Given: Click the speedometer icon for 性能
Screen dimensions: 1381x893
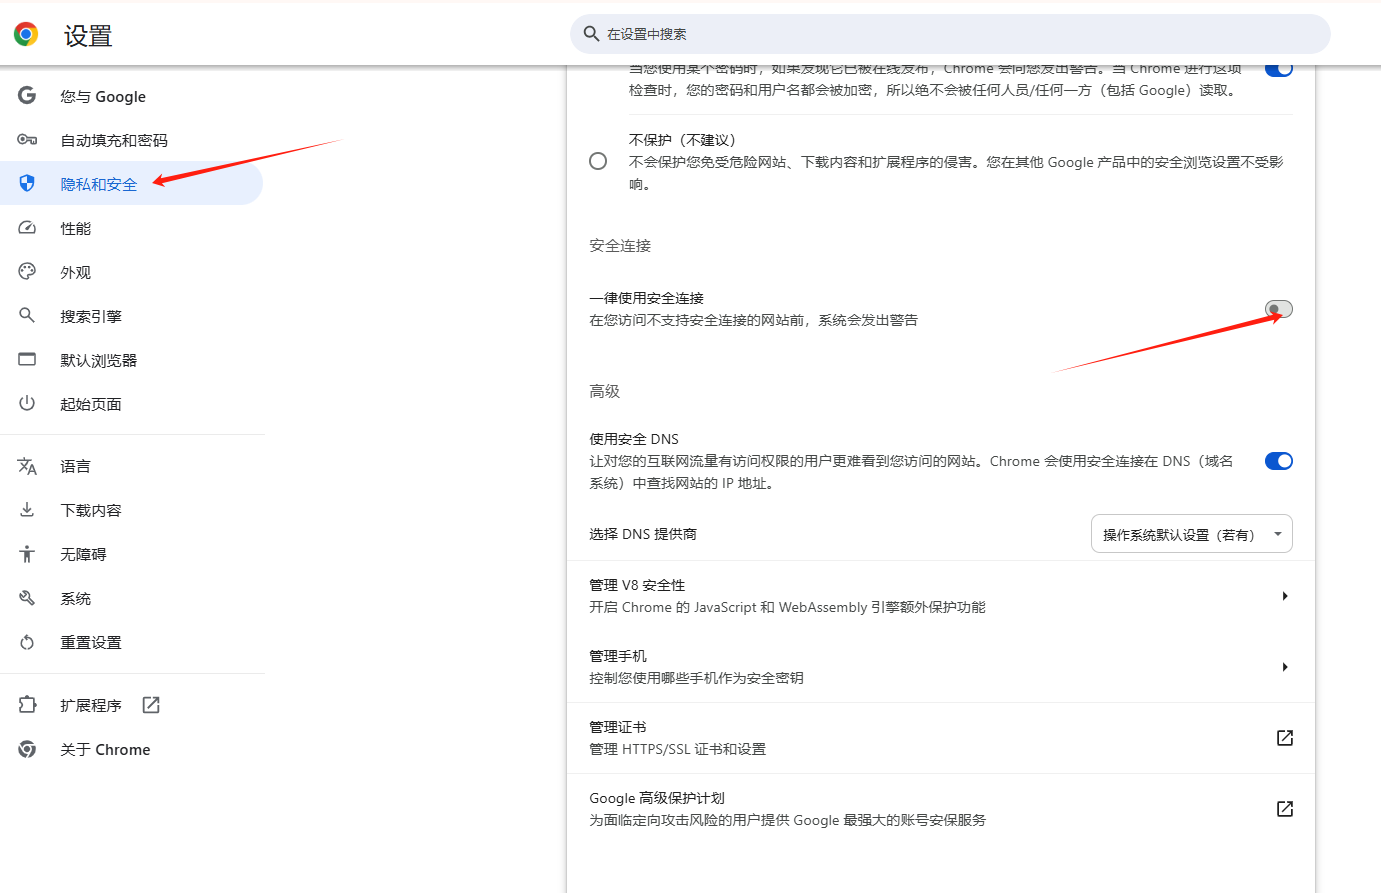Looking at the screenshot, I should (x=27, y=228).
